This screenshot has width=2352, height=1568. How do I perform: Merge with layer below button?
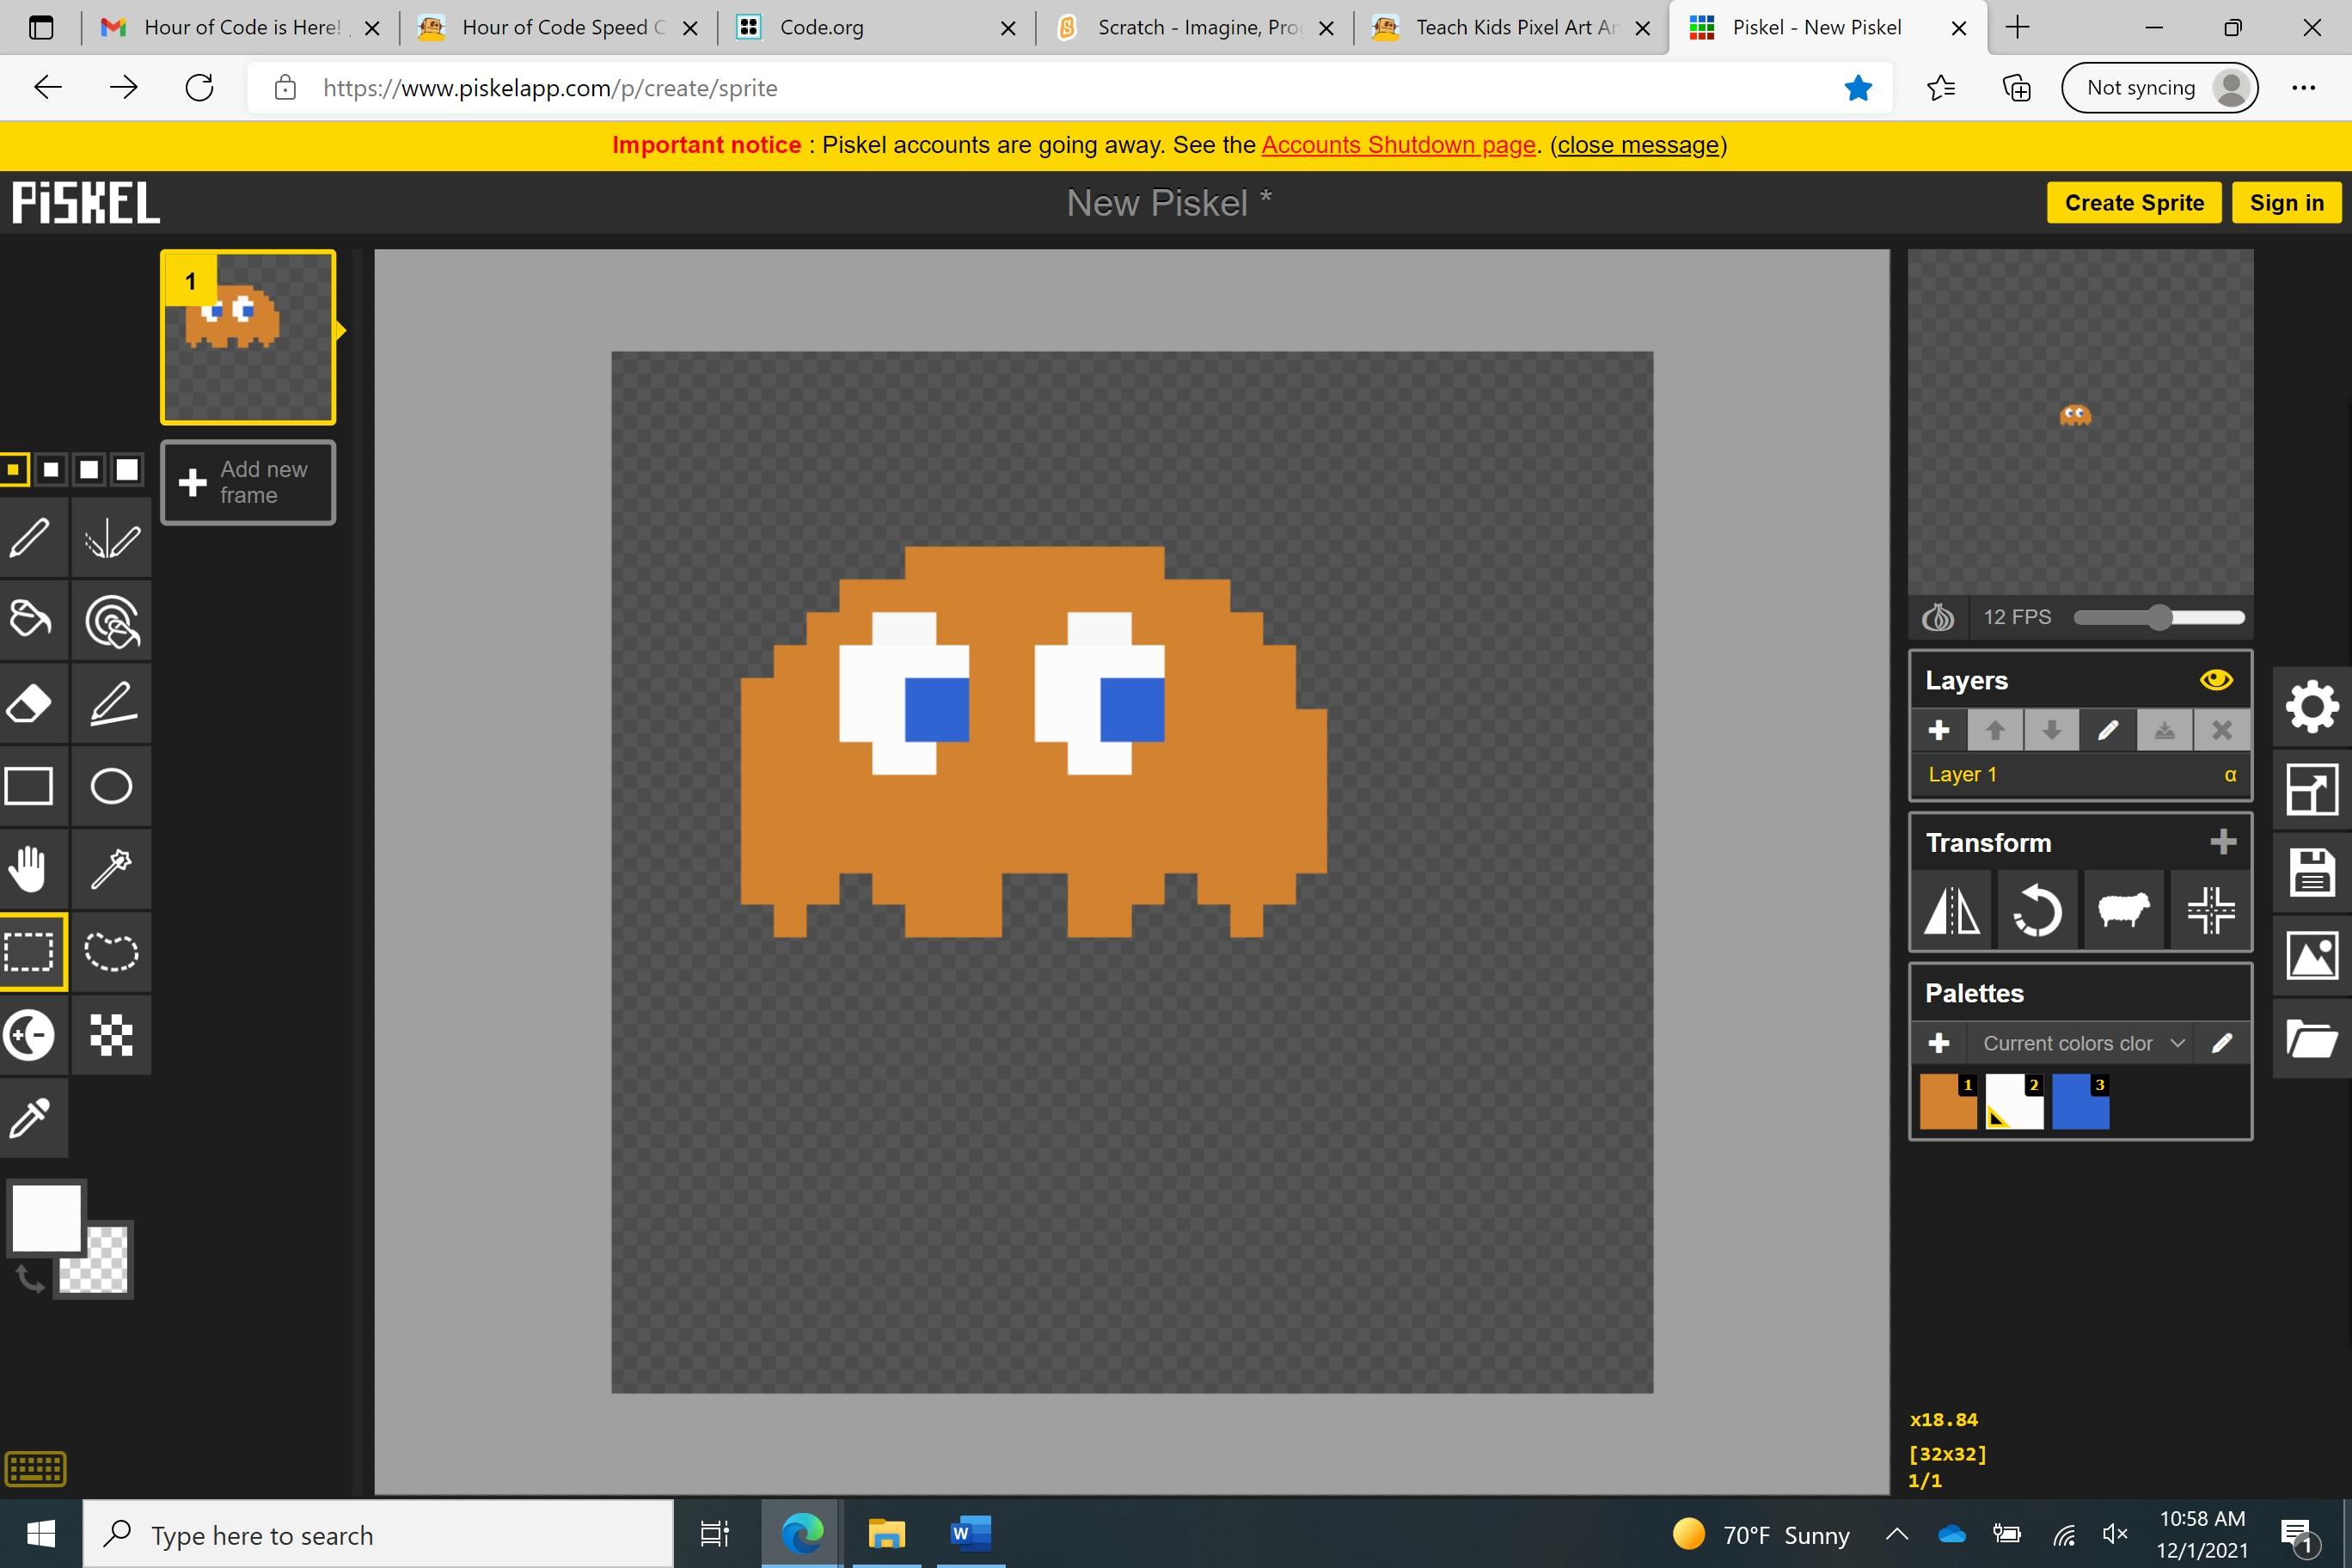click(2165, 731)
